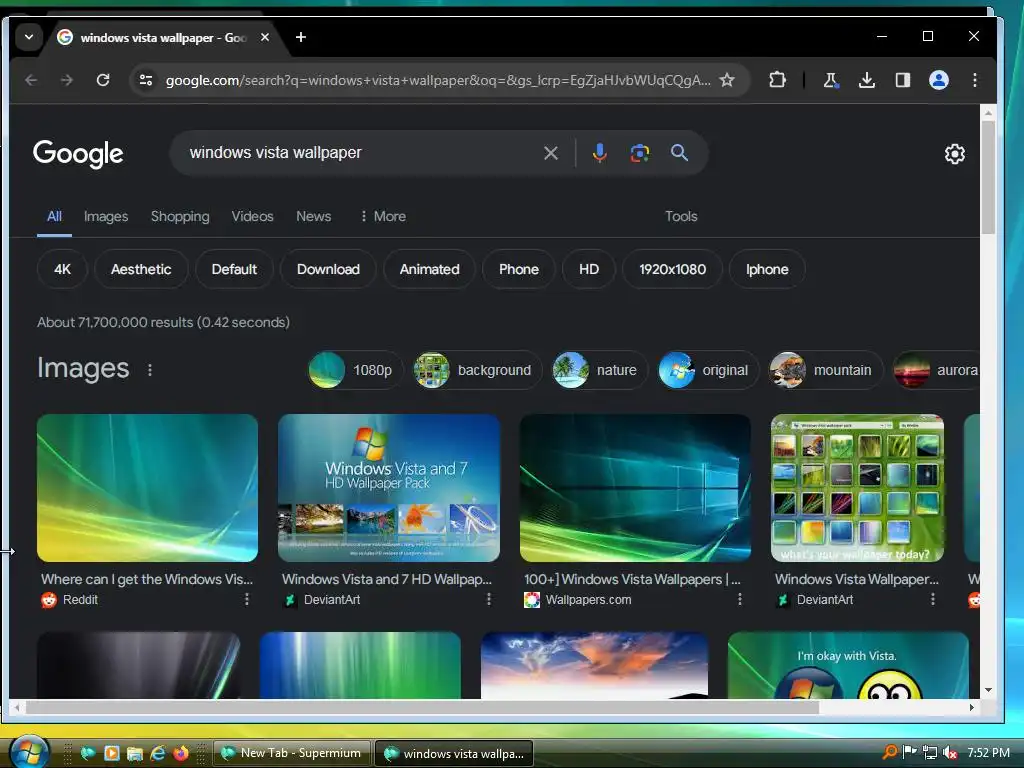
Task: Go forward to next page
Action: 67,80
